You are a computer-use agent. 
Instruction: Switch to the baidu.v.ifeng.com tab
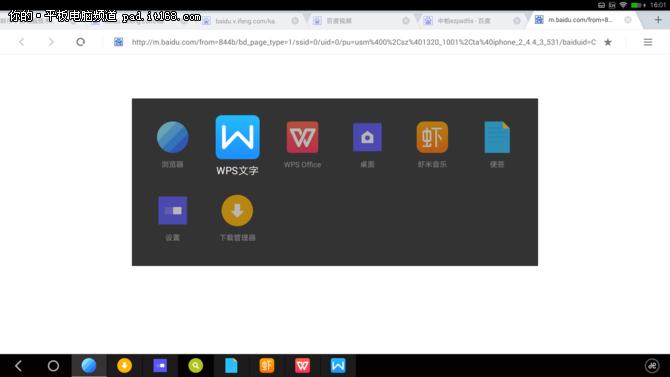[x=245, y=21]
